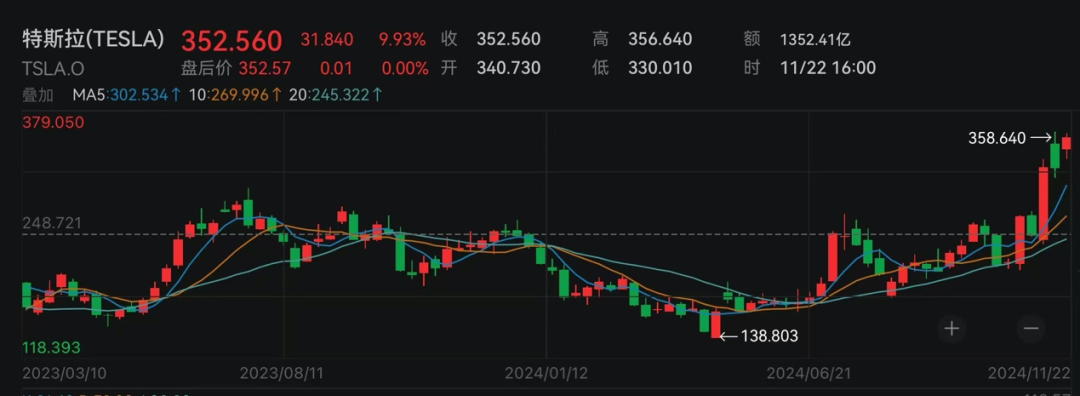The image size is (1080, 396).
Task: Click the 2023/08/11 date label
Action: (282, 373)
